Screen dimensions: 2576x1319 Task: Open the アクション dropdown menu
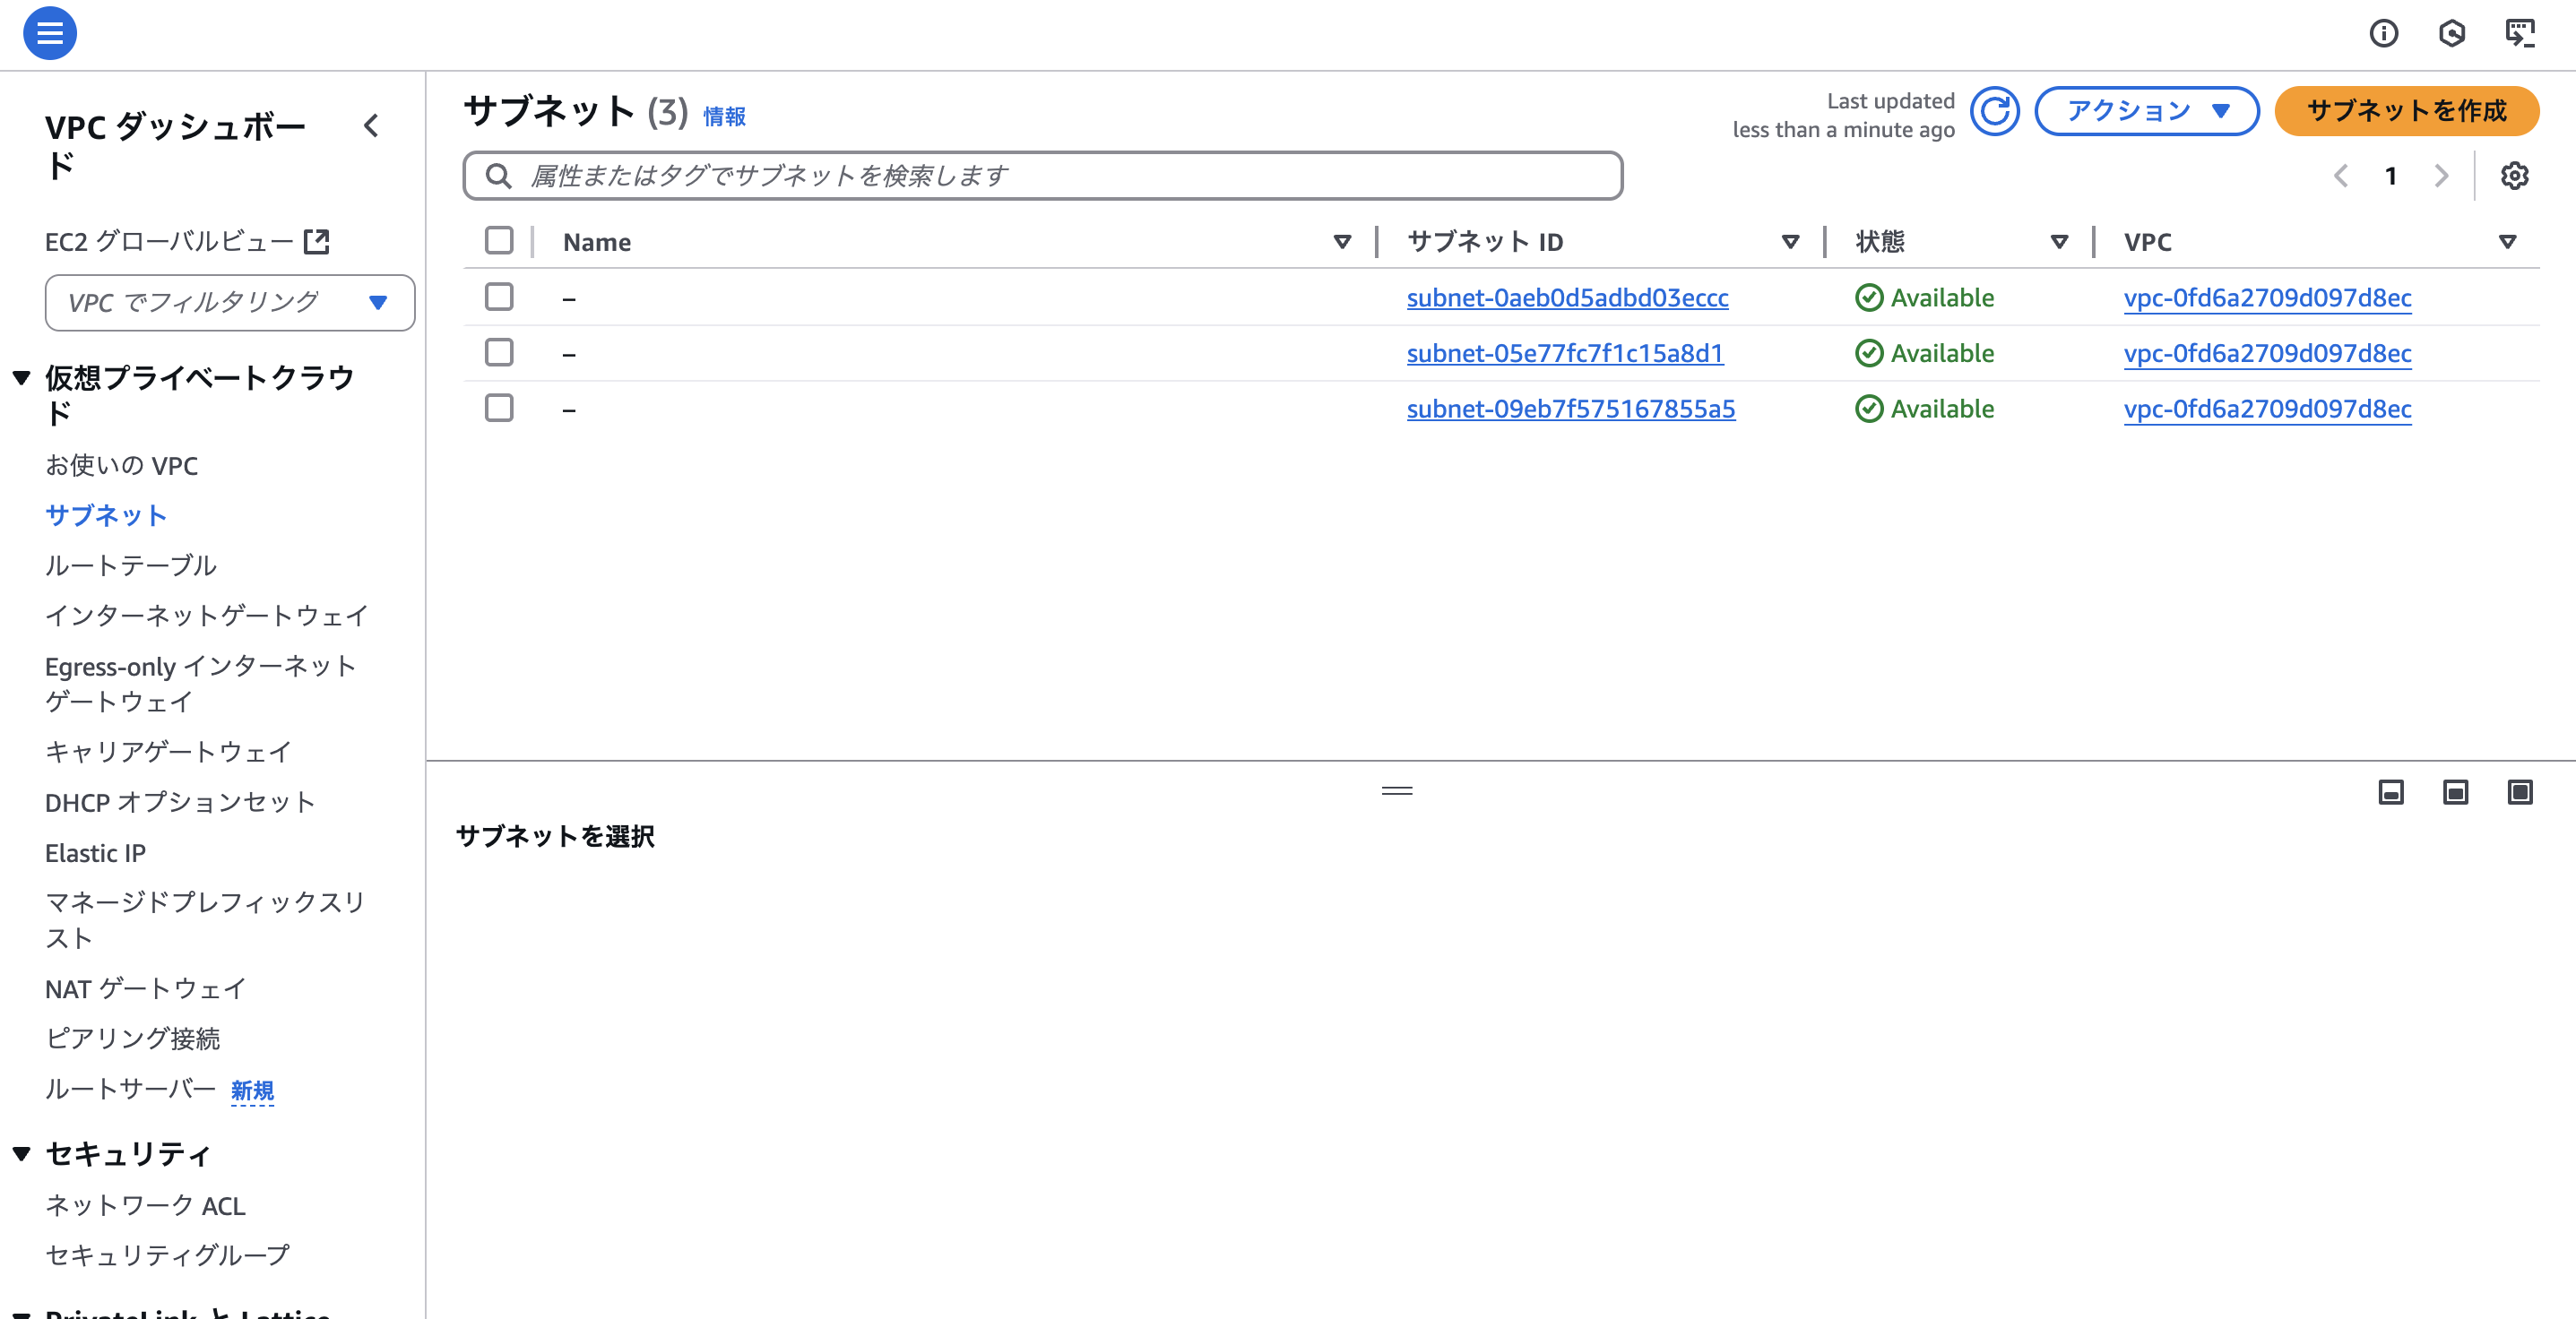(2146, 111)
